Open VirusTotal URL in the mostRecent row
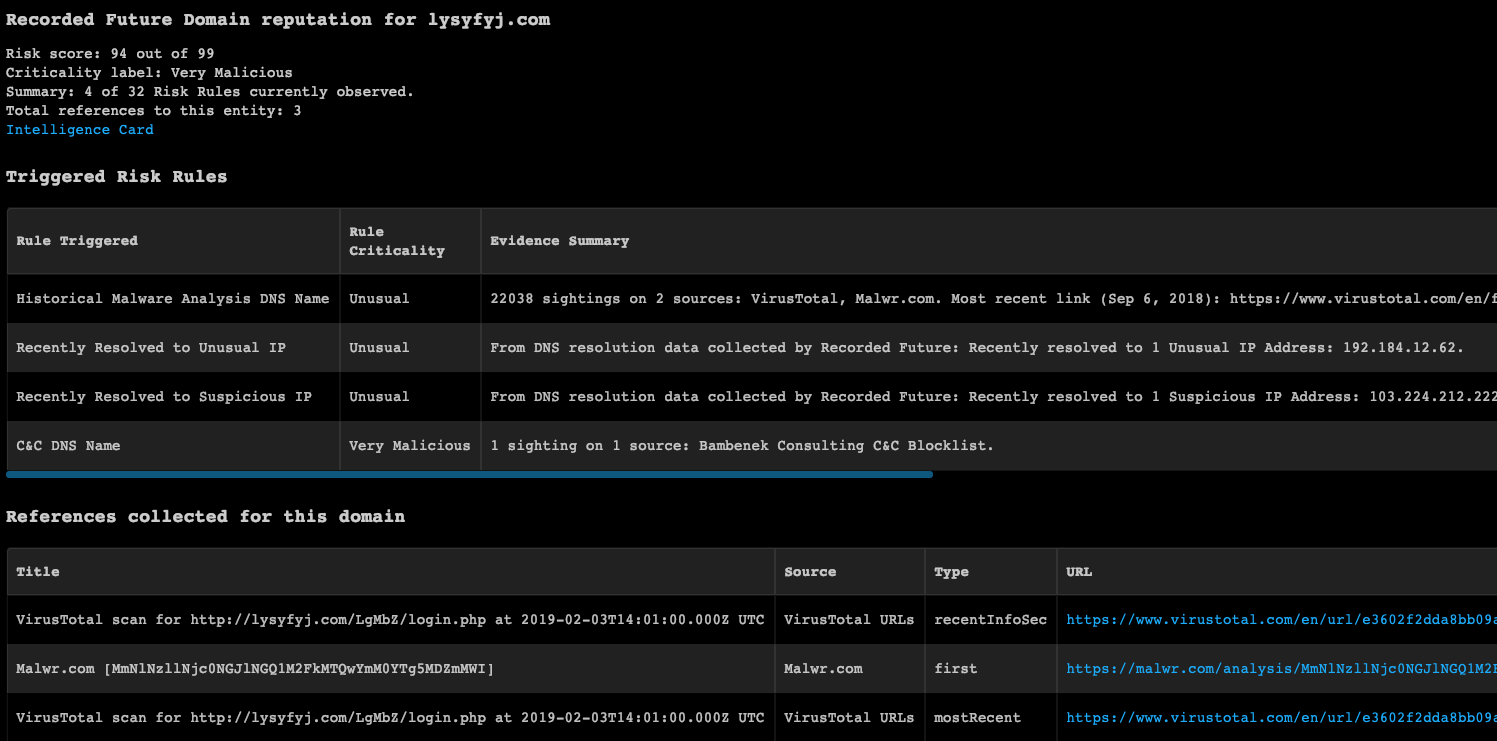 tap(1280, 717)
